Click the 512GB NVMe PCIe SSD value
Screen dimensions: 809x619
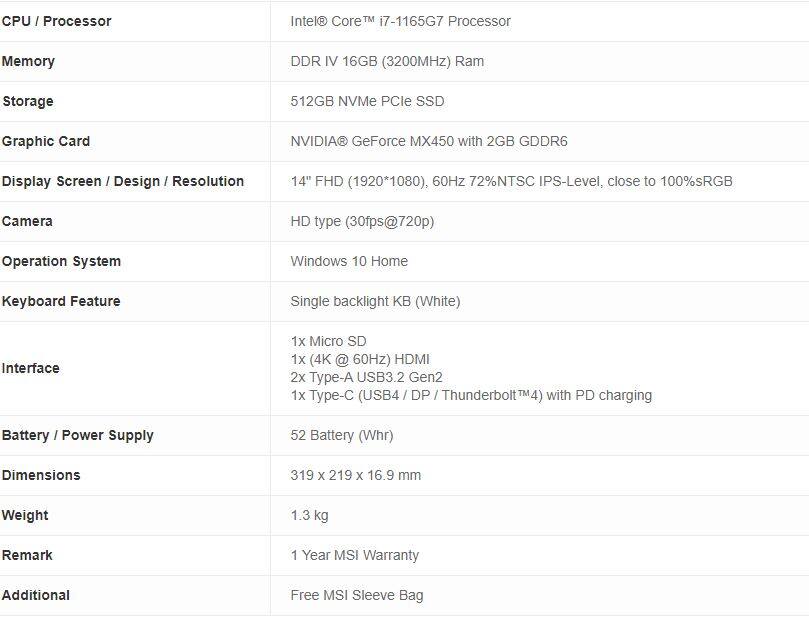coord(367,101)
